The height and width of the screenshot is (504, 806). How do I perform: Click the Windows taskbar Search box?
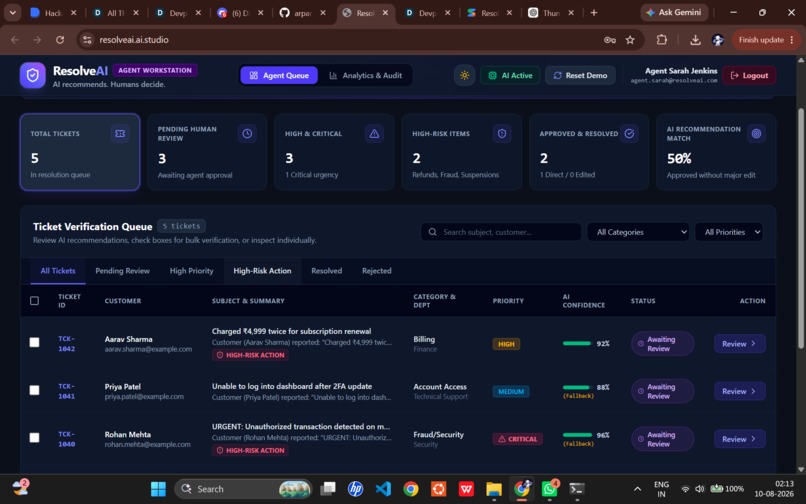[x=243, y=489]
